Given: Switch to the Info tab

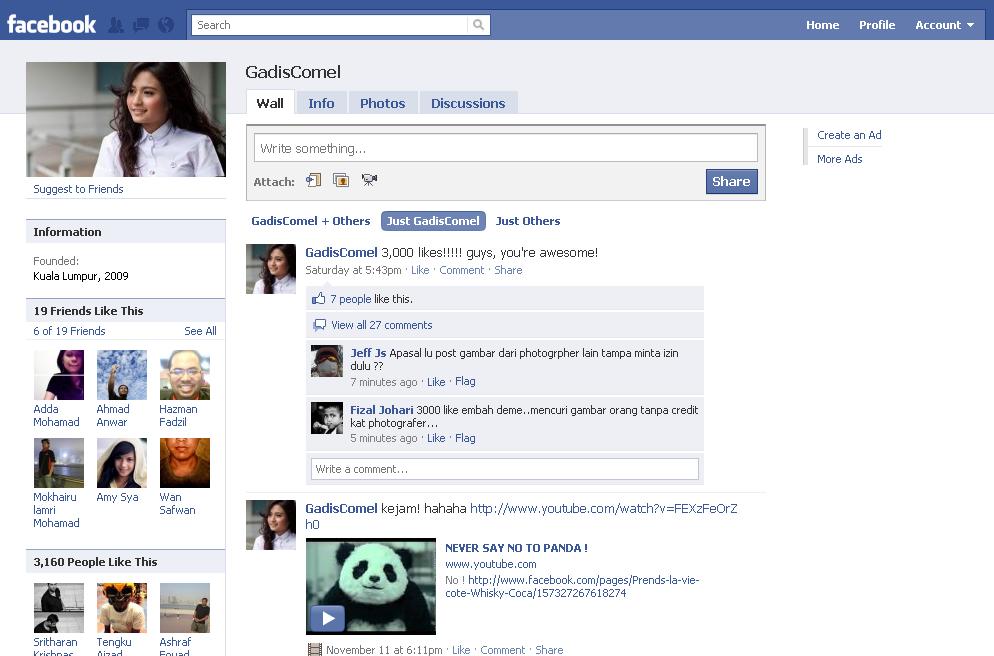Looking at the screenshot, I should (x=321, y=103).
